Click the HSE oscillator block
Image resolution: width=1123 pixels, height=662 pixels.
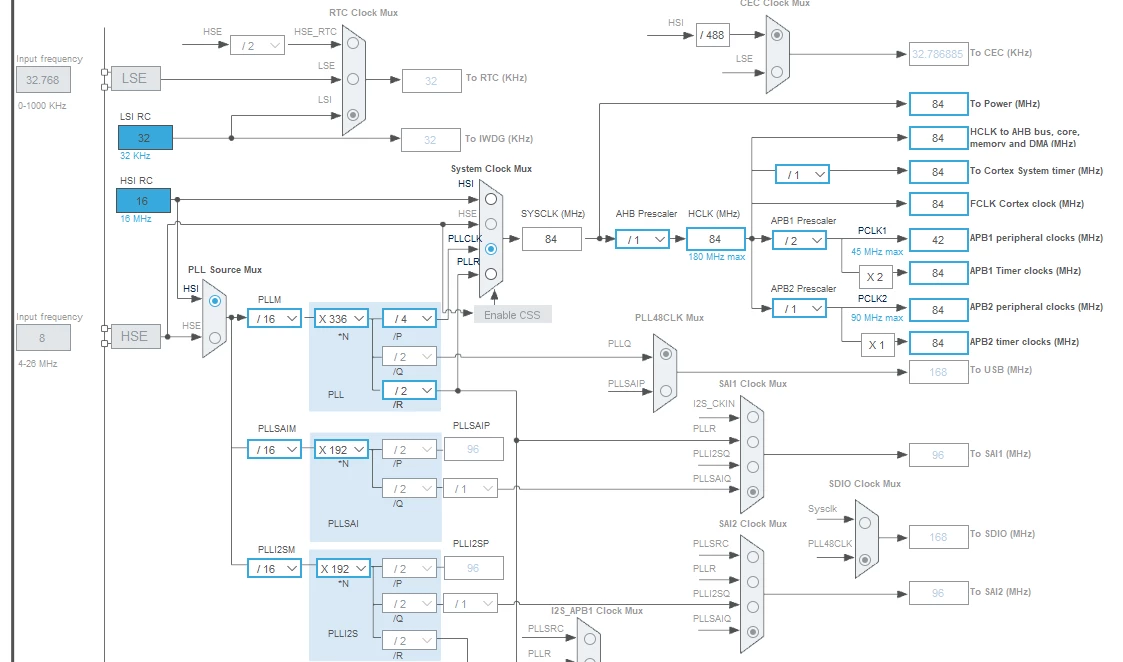pyautogui.click(x=135, y=336)
